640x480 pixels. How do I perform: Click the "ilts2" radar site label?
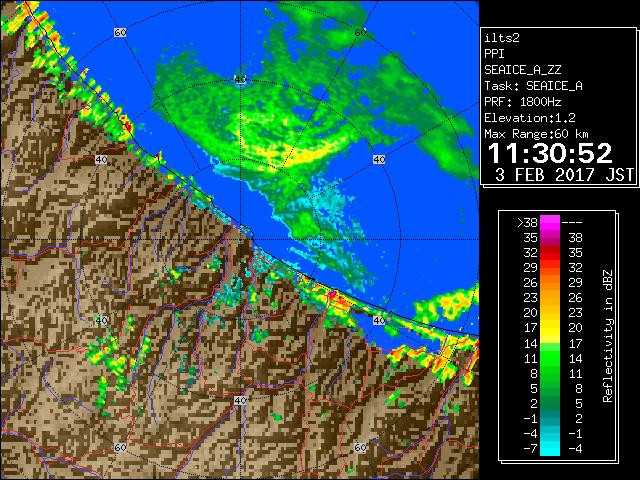tap(502, 38)
